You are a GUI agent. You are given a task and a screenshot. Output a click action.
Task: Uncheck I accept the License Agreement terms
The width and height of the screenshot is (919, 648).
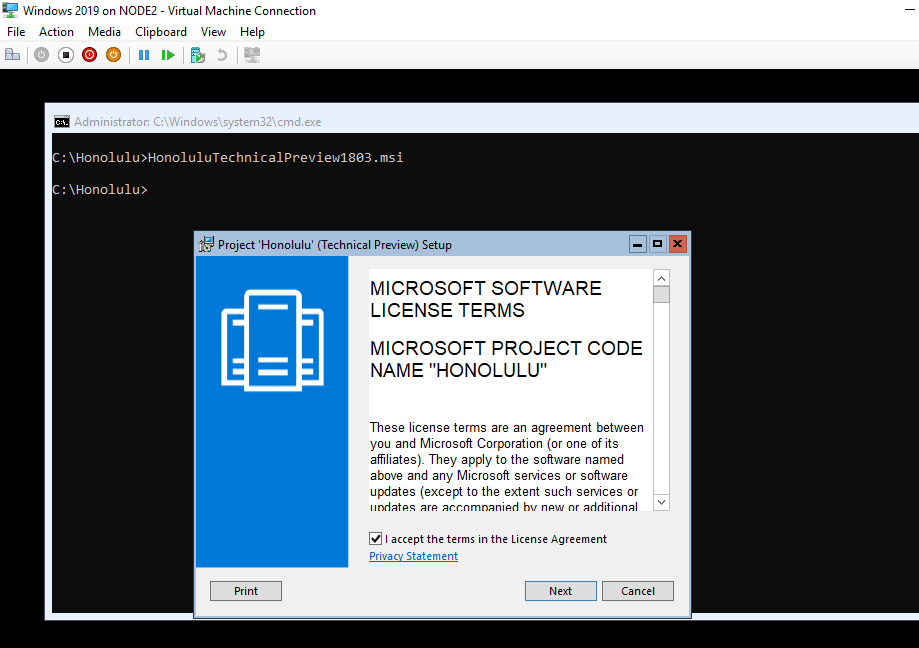[376, 538]
